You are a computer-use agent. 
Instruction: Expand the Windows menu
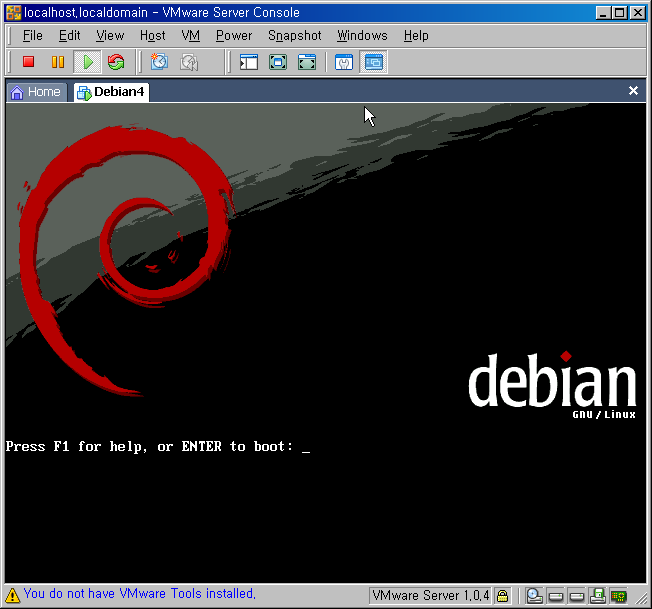point(362,35)
